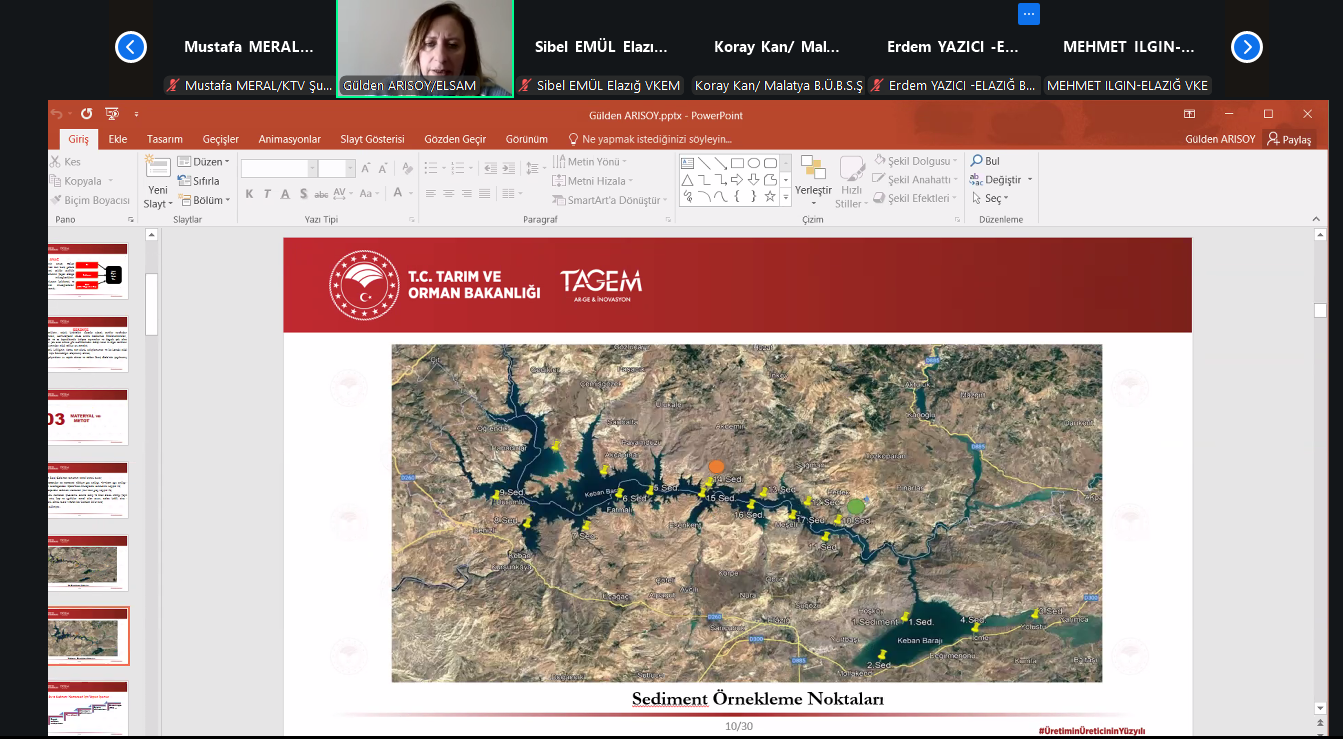Open the Düzen layout dropdown
The height and width of the screenshot is (739, 1343).
(x=203, y=162)
